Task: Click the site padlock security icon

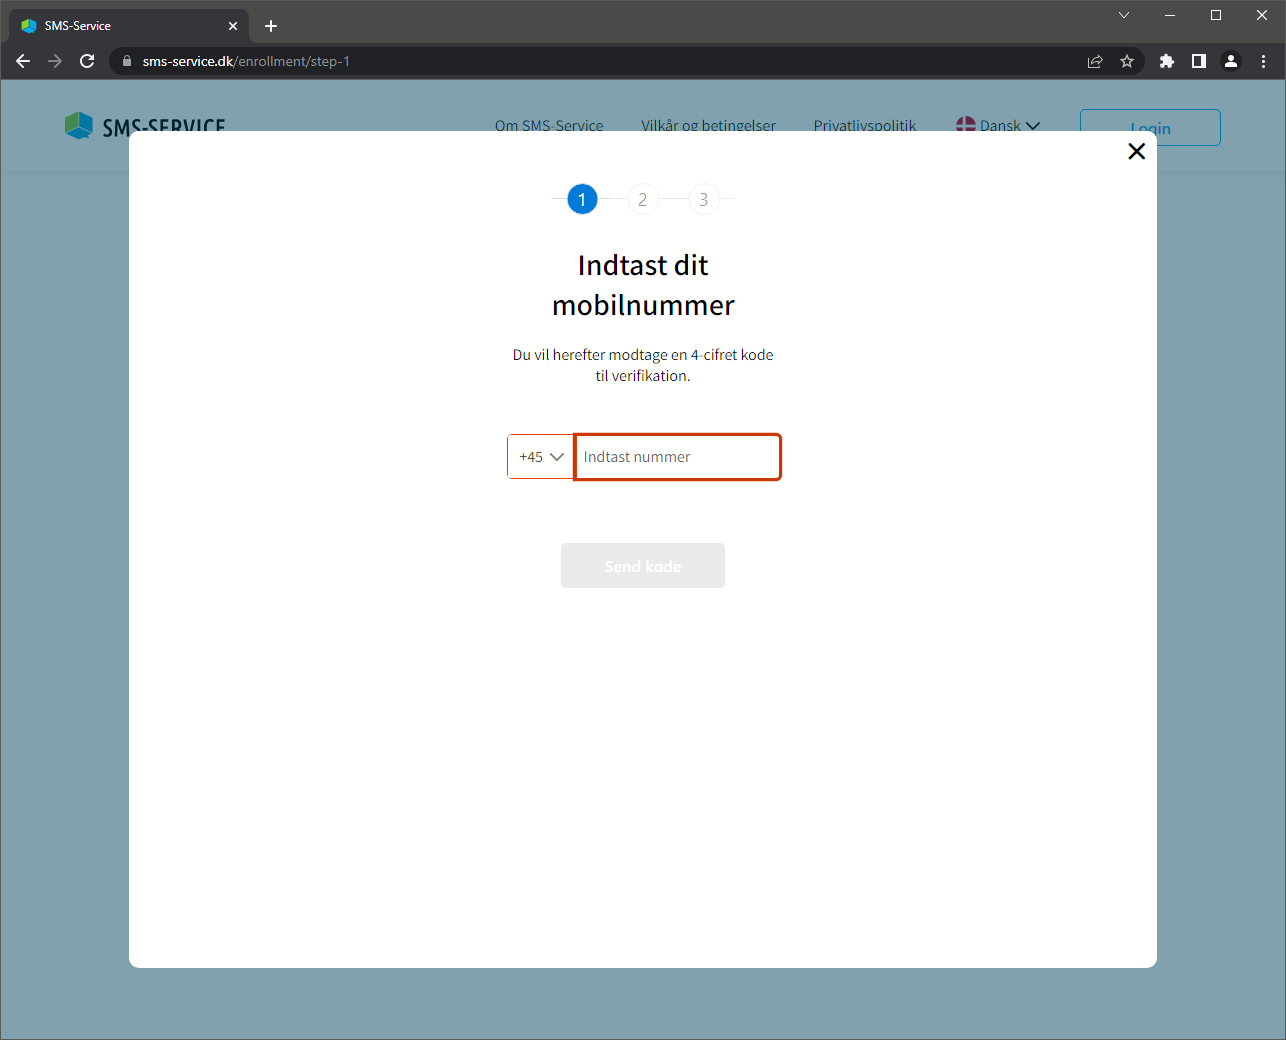Action: point(127,61)
